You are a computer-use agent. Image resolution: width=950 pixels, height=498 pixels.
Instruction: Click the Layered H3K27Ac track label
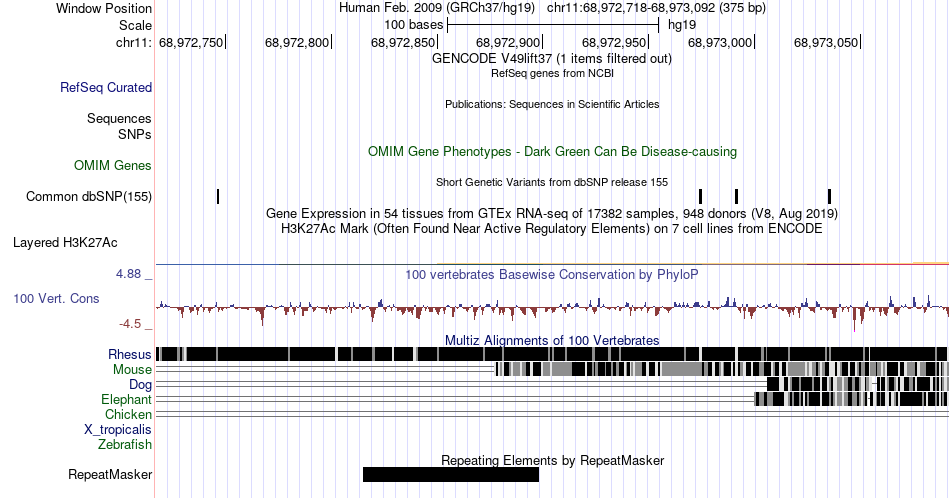pos(65,242)
